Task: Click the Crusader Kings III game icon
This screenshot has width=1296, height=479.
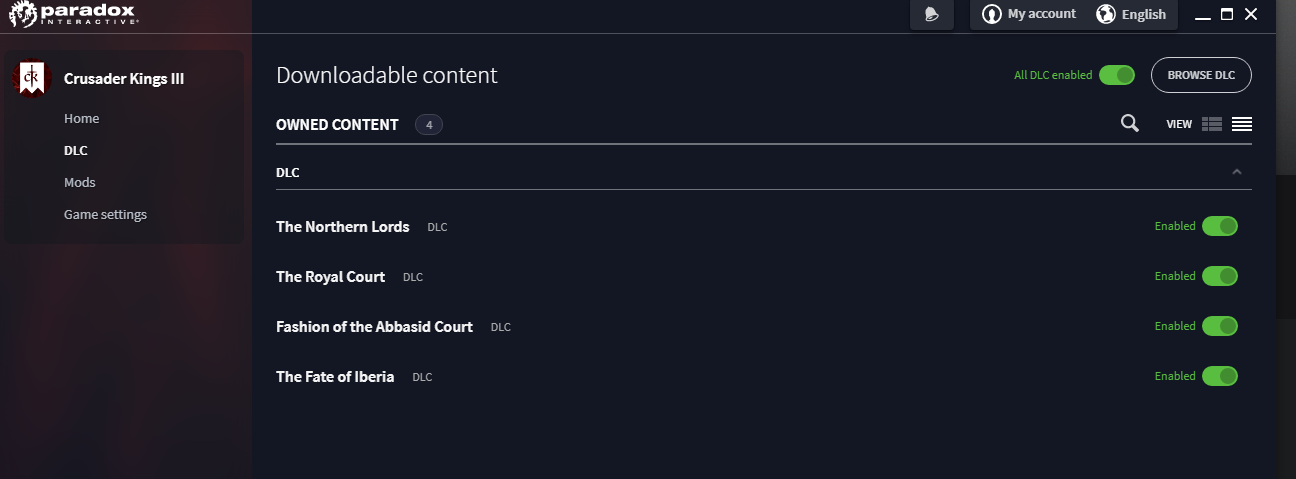Action: tap(31, 79)
